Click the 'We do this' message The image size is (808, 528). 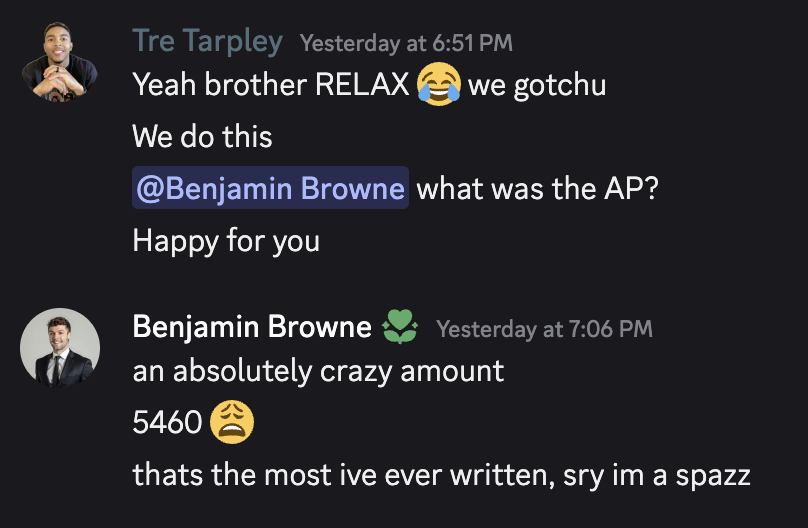[x=202, y=137]
